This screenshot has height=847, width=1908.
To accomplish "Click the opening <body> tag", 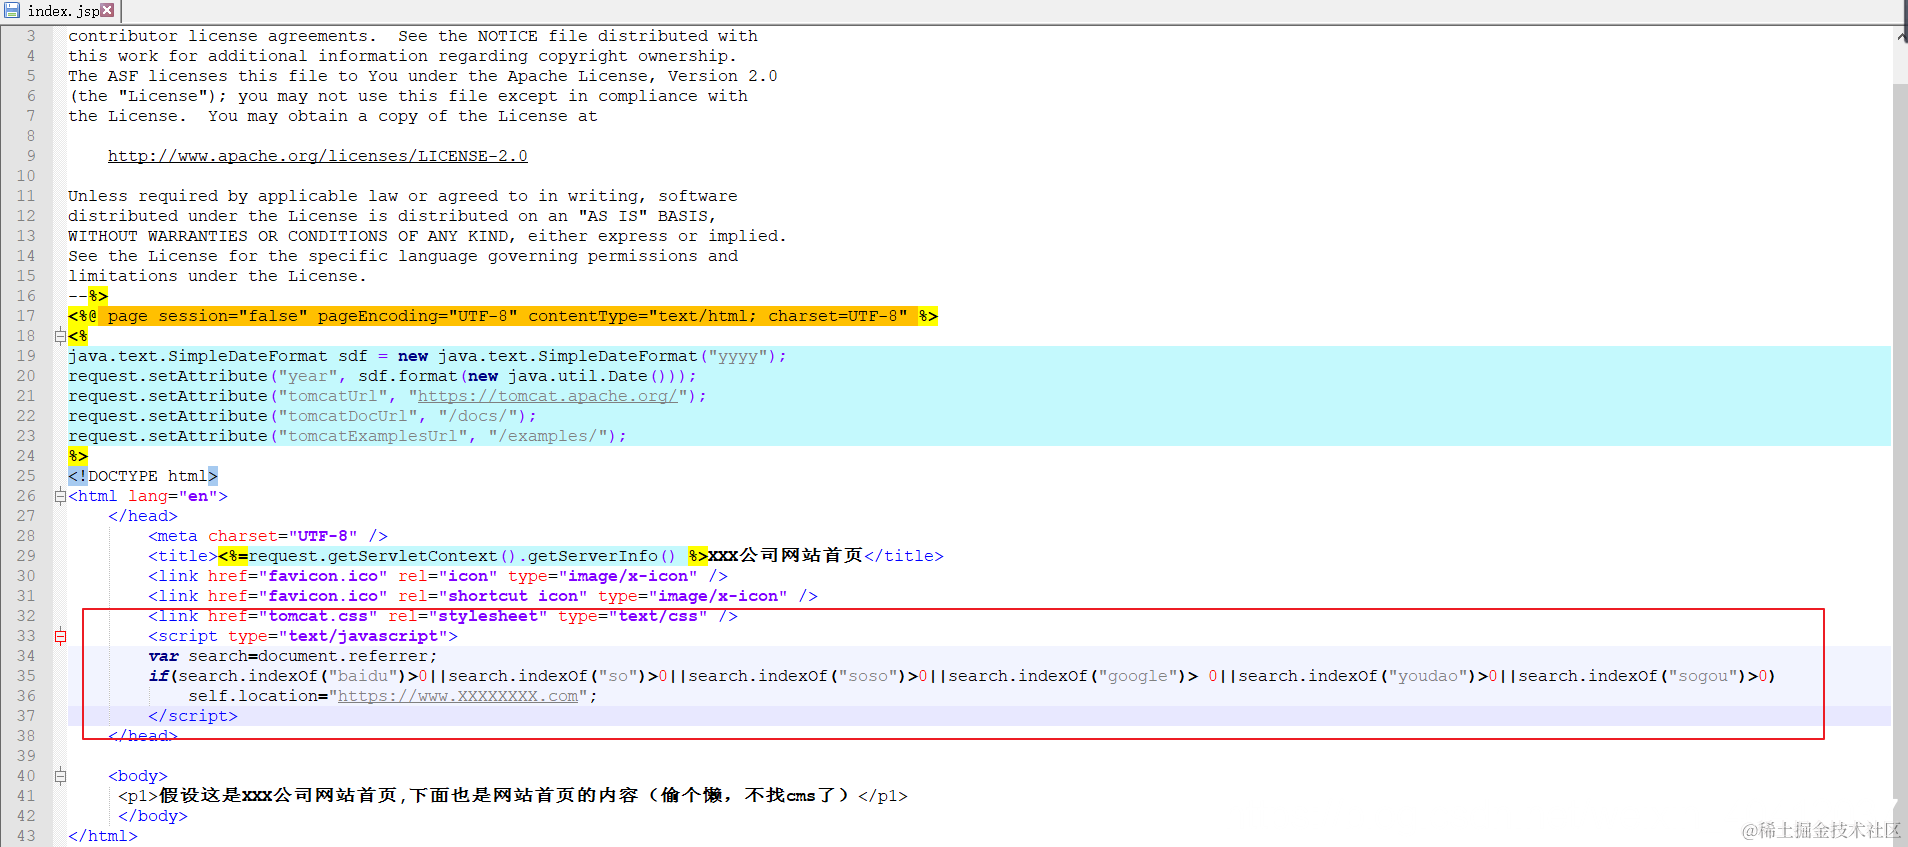I will pyautogui.click(x=138, y=776).
